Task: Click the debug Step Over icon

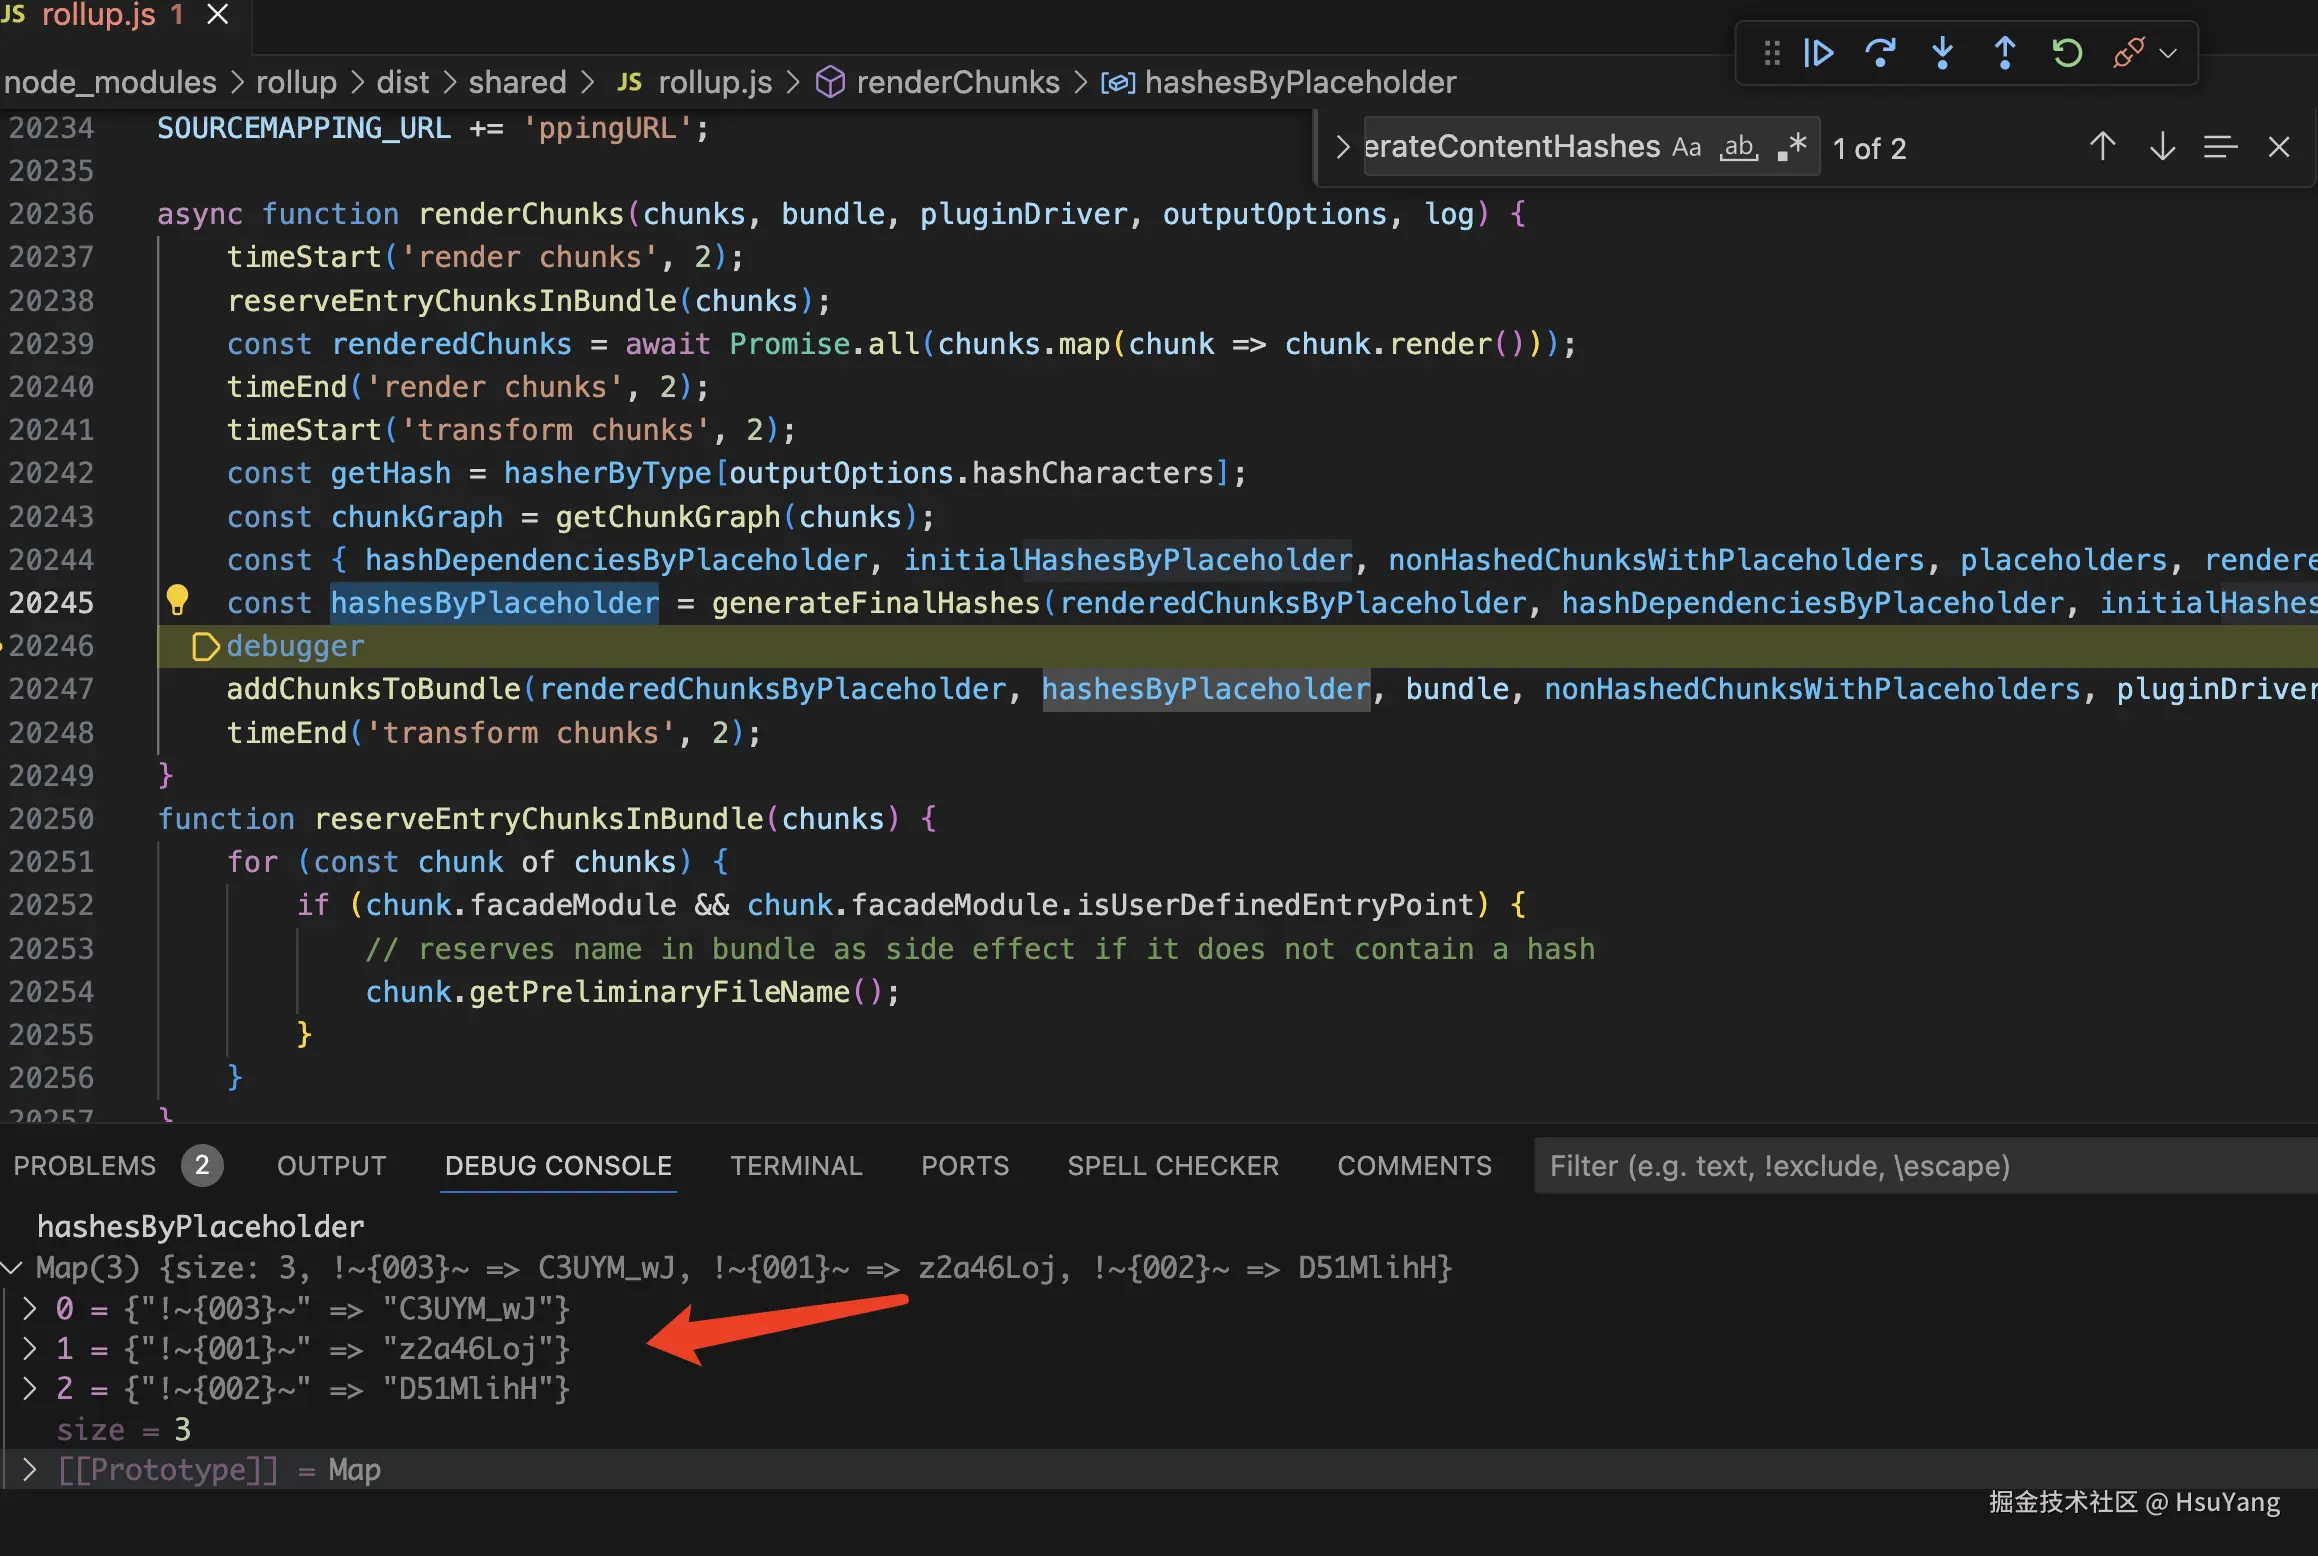Action: 1880,53
